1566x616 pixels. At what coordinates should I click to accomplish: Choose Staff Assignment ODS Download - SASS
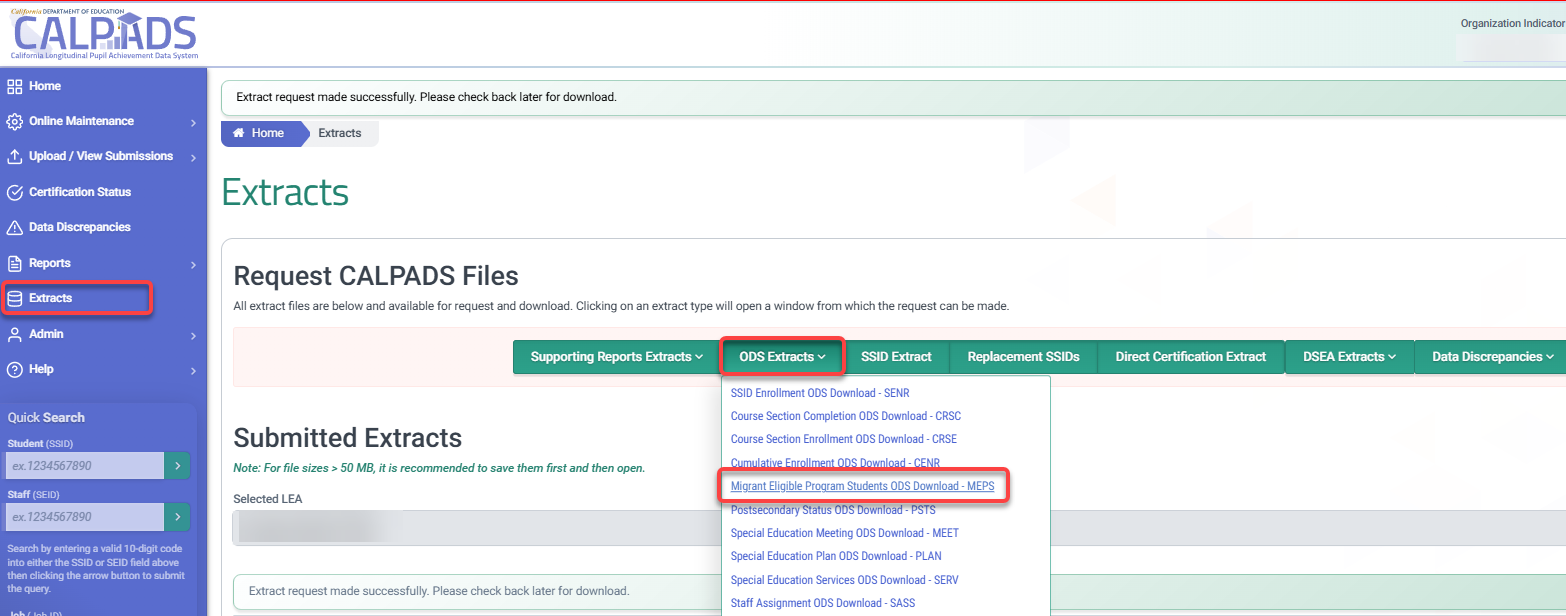823,603
